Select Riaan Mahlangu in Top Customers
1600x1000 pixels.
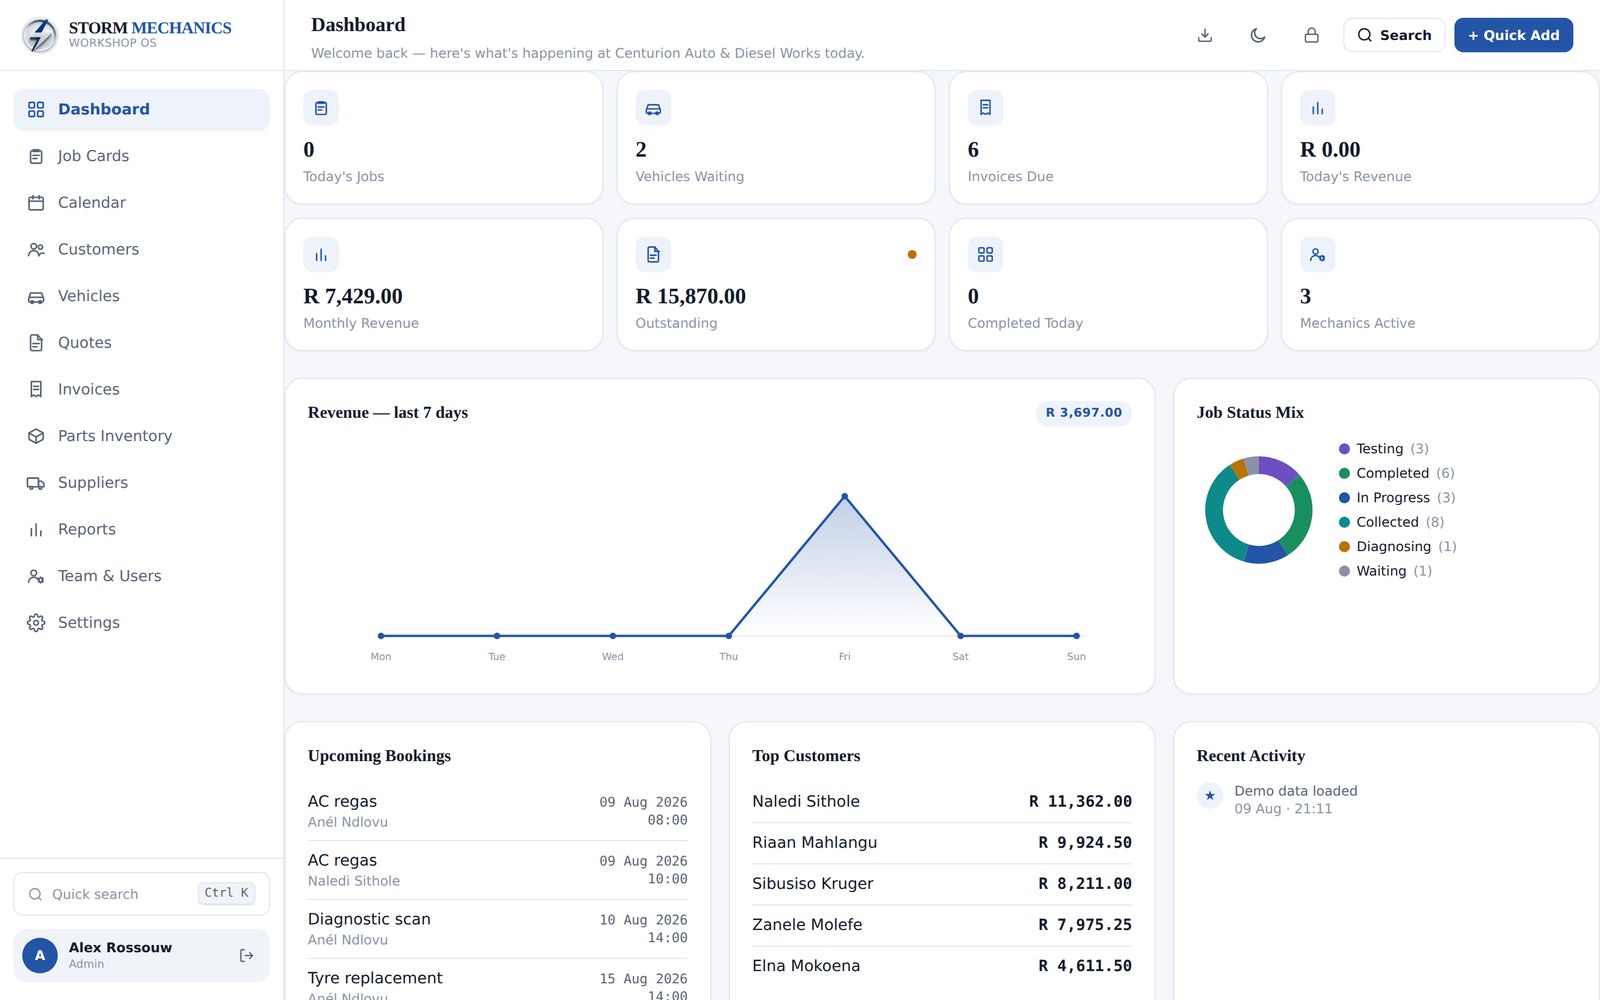tap(942, 843)
